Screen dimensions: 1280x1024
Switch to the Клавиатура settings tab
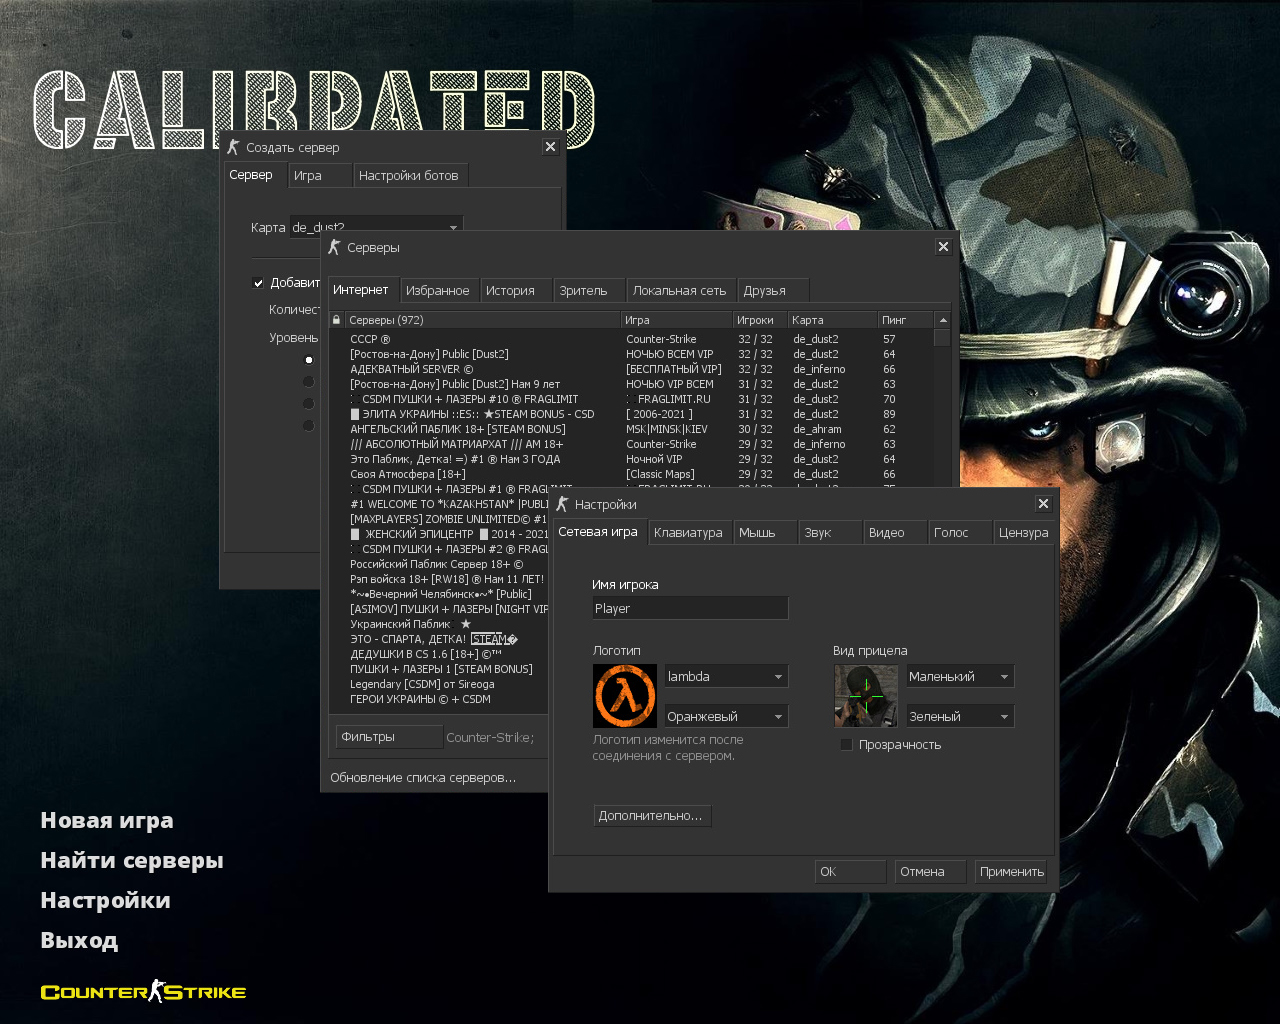click(x=689, y=532)
